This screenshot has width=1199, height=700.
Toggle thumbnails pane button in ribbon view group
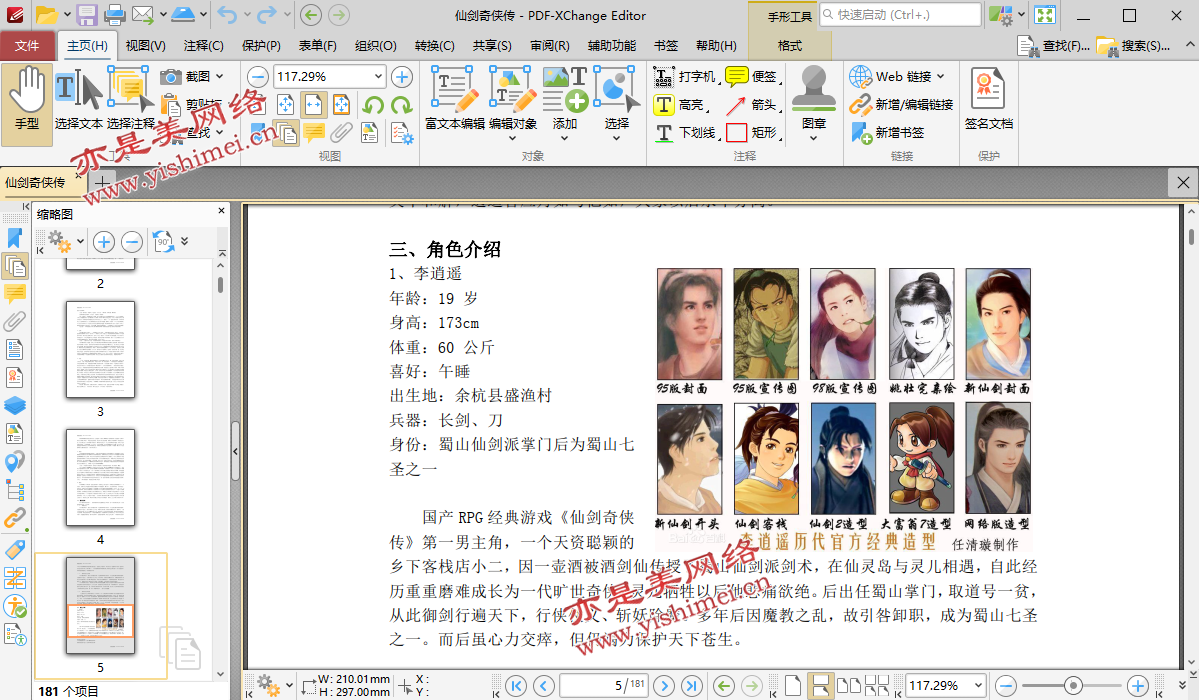[x=286, y=133]
